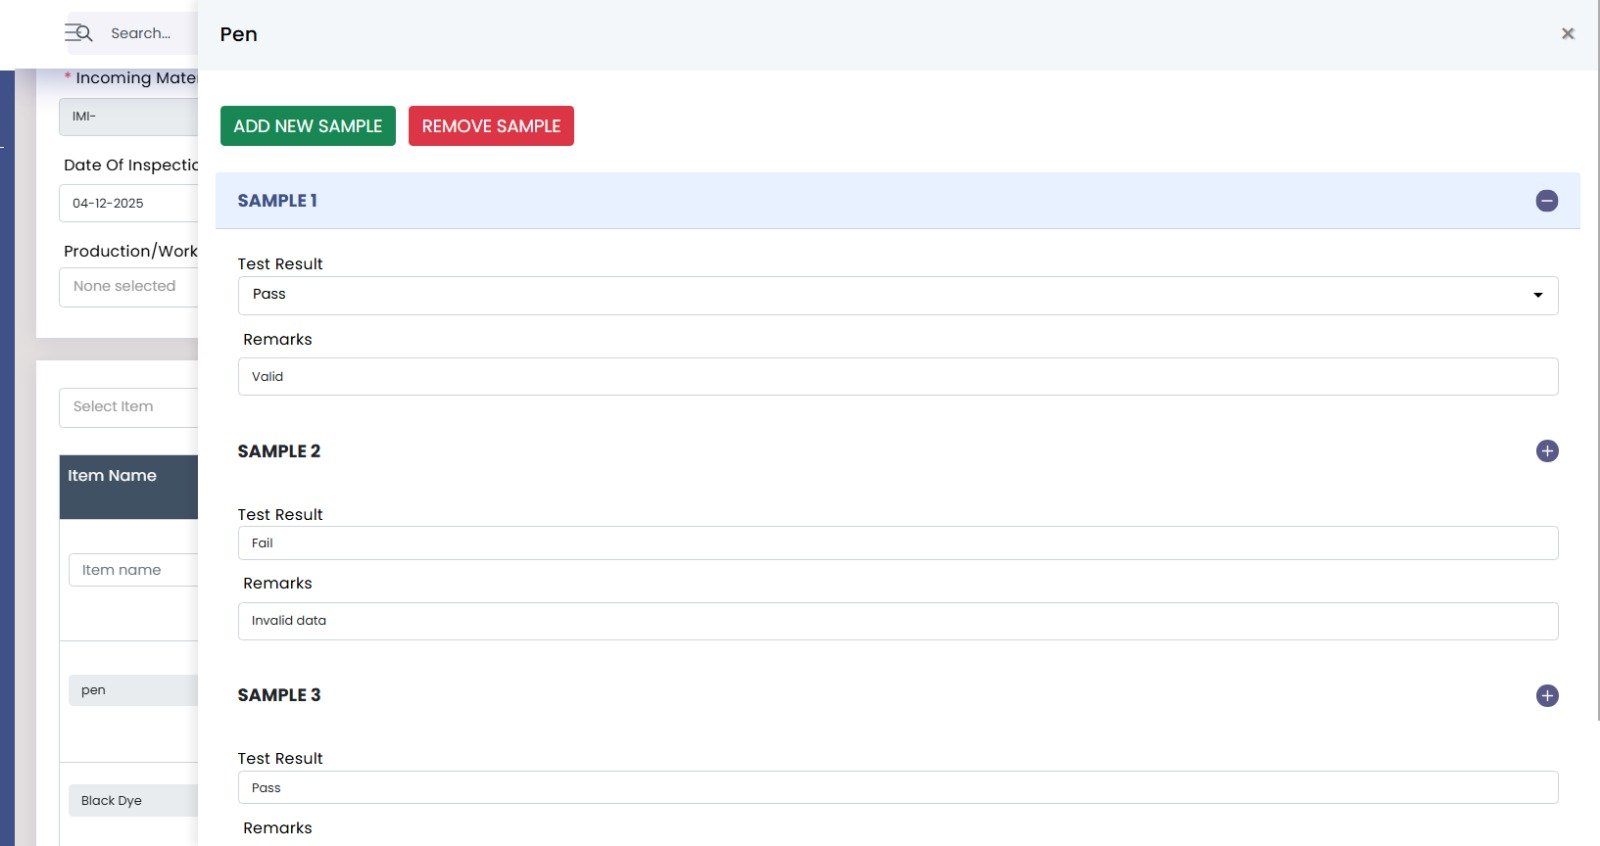Close the Pen panel
1600x846 pixels.
tap(1567, 34)
